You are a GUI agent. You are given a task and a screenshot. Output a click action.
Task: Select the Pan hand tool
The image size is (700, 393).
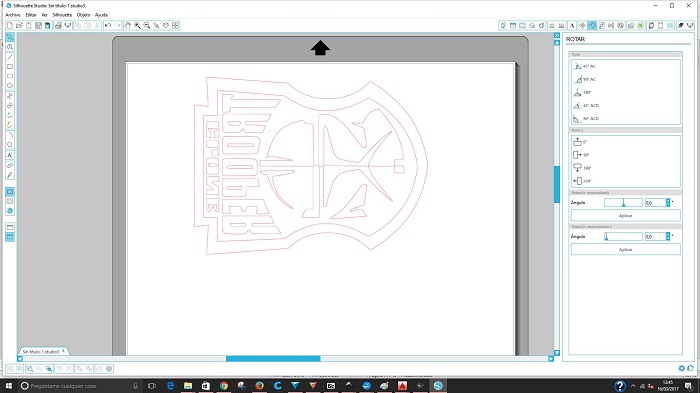(x=128, y=25)
